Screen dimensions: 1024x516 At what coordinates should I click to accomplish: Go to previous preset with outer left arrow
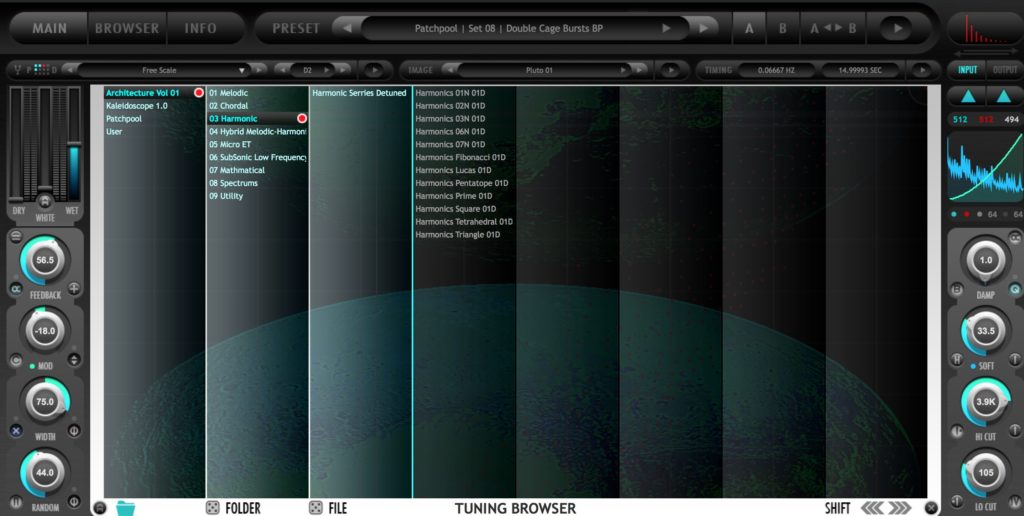click(x=347, y=28)
